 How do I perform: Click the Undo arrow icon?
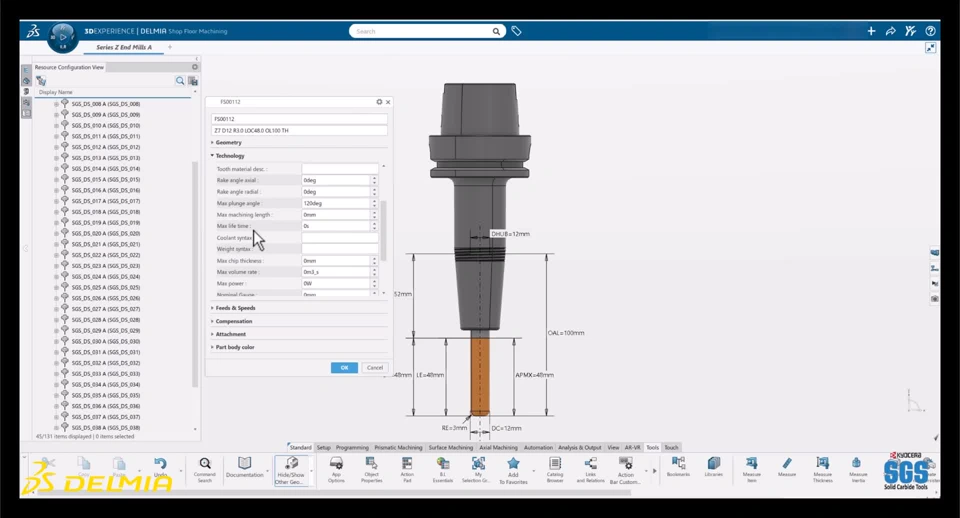click(160, 464)
